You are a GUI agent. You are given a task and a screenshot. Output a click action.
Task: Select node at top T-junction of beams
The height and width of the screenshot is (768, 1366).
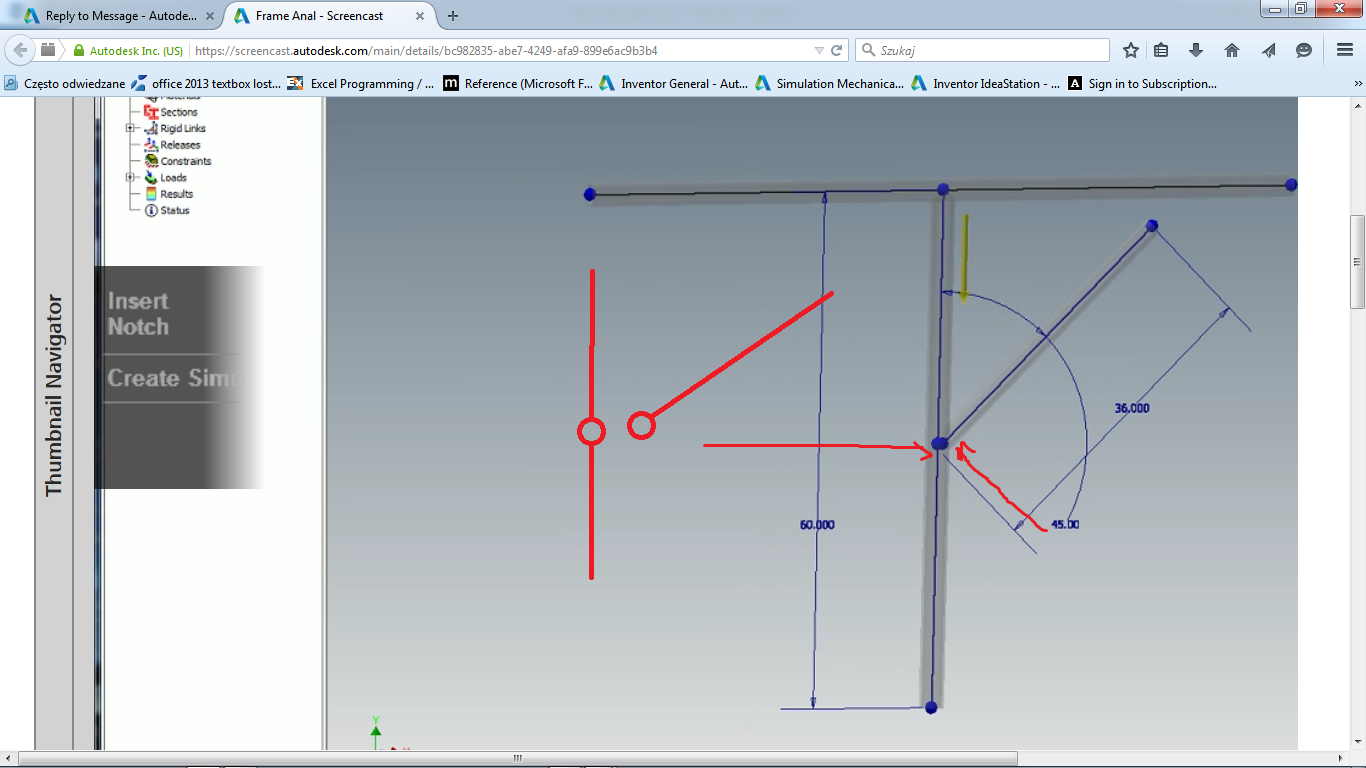point(943,189)
